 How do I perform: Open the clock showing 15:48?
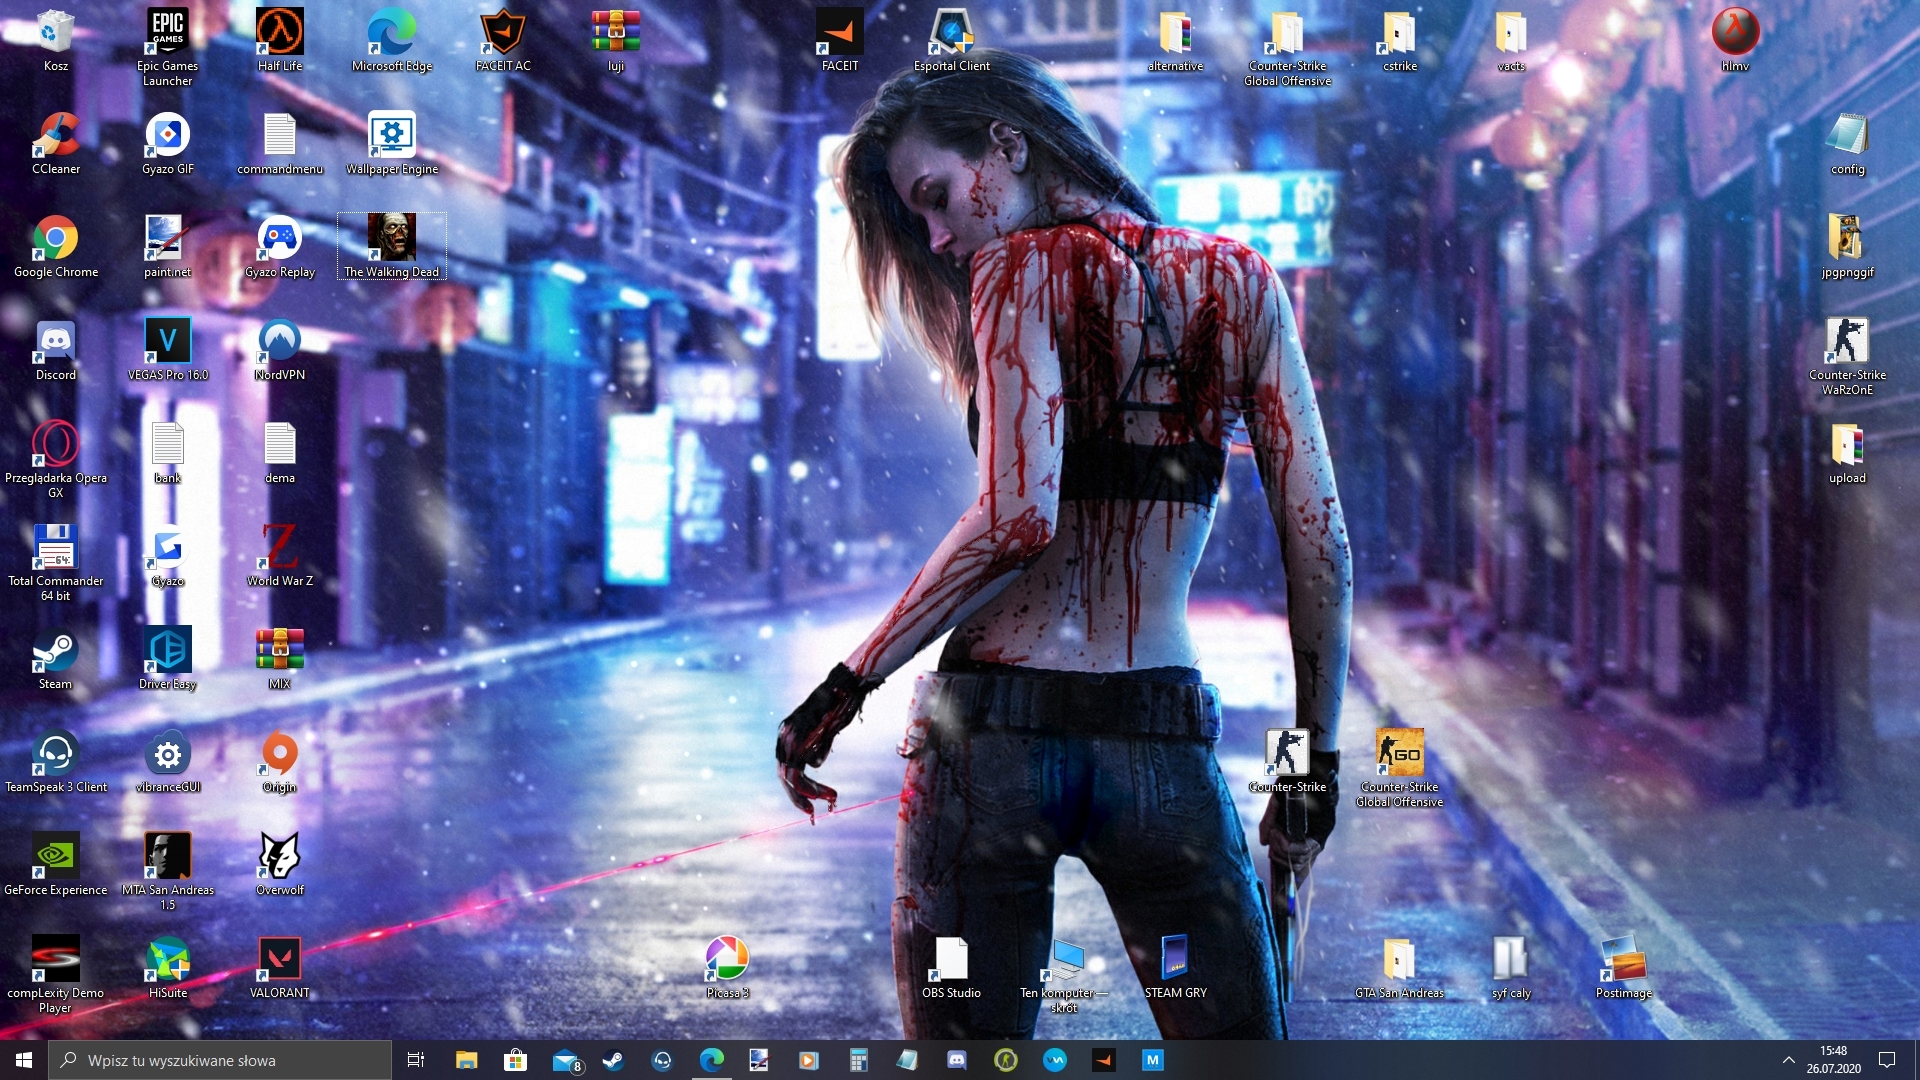coord(1833,1060)
